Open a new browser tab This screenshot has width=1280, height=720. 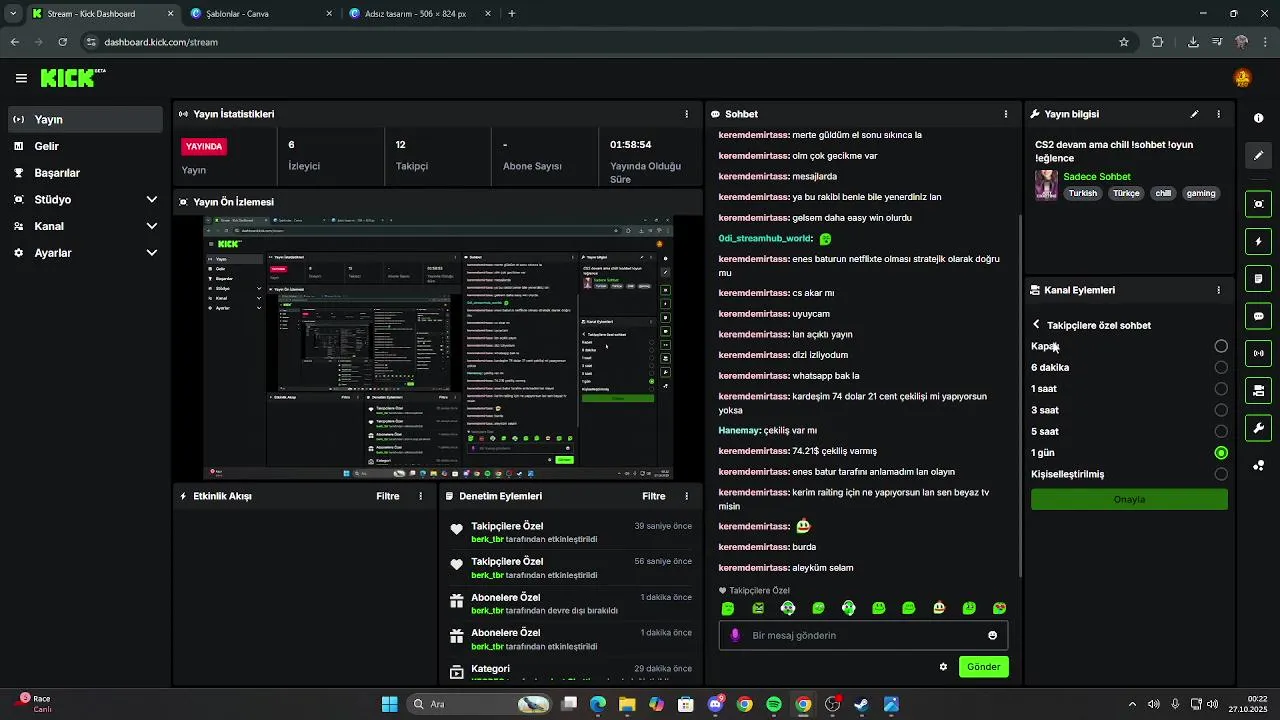(x=512, y=14)
